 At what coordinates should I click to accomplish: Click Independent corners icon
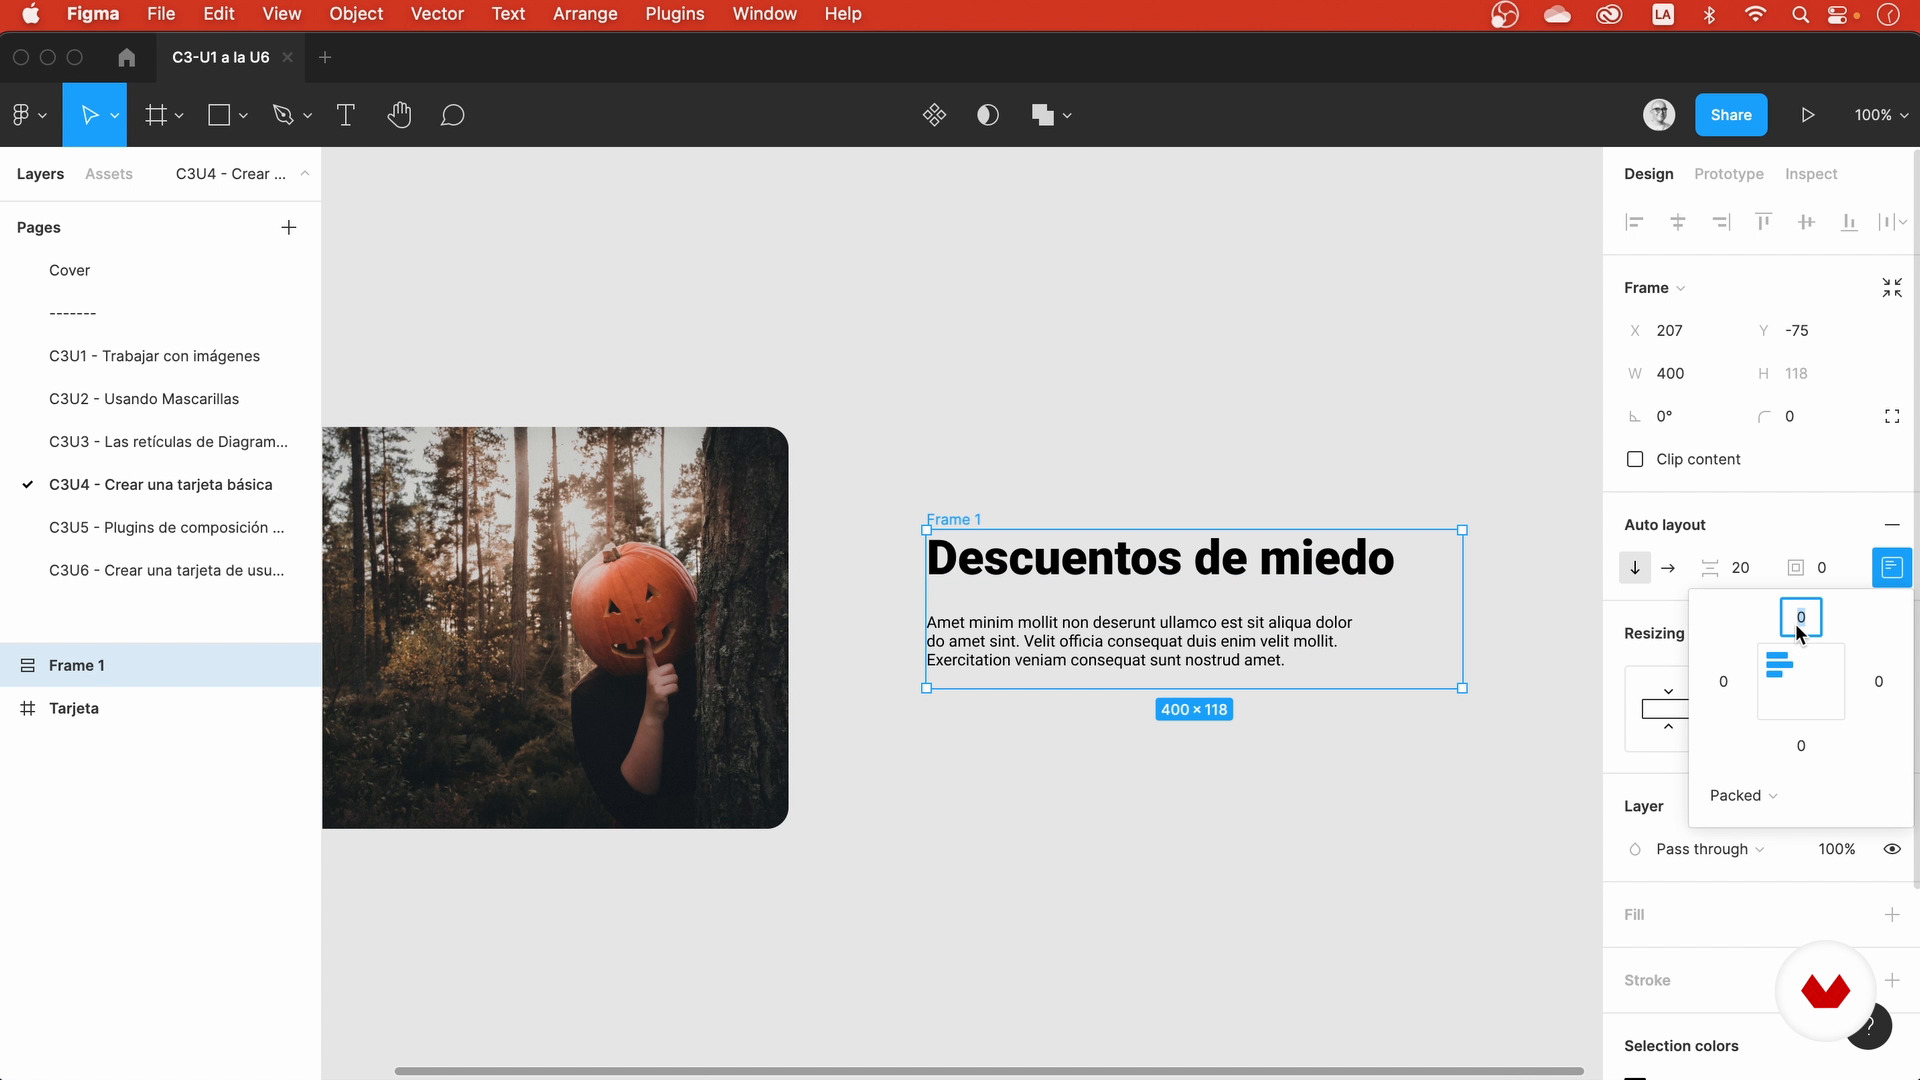coord(1892,416)
